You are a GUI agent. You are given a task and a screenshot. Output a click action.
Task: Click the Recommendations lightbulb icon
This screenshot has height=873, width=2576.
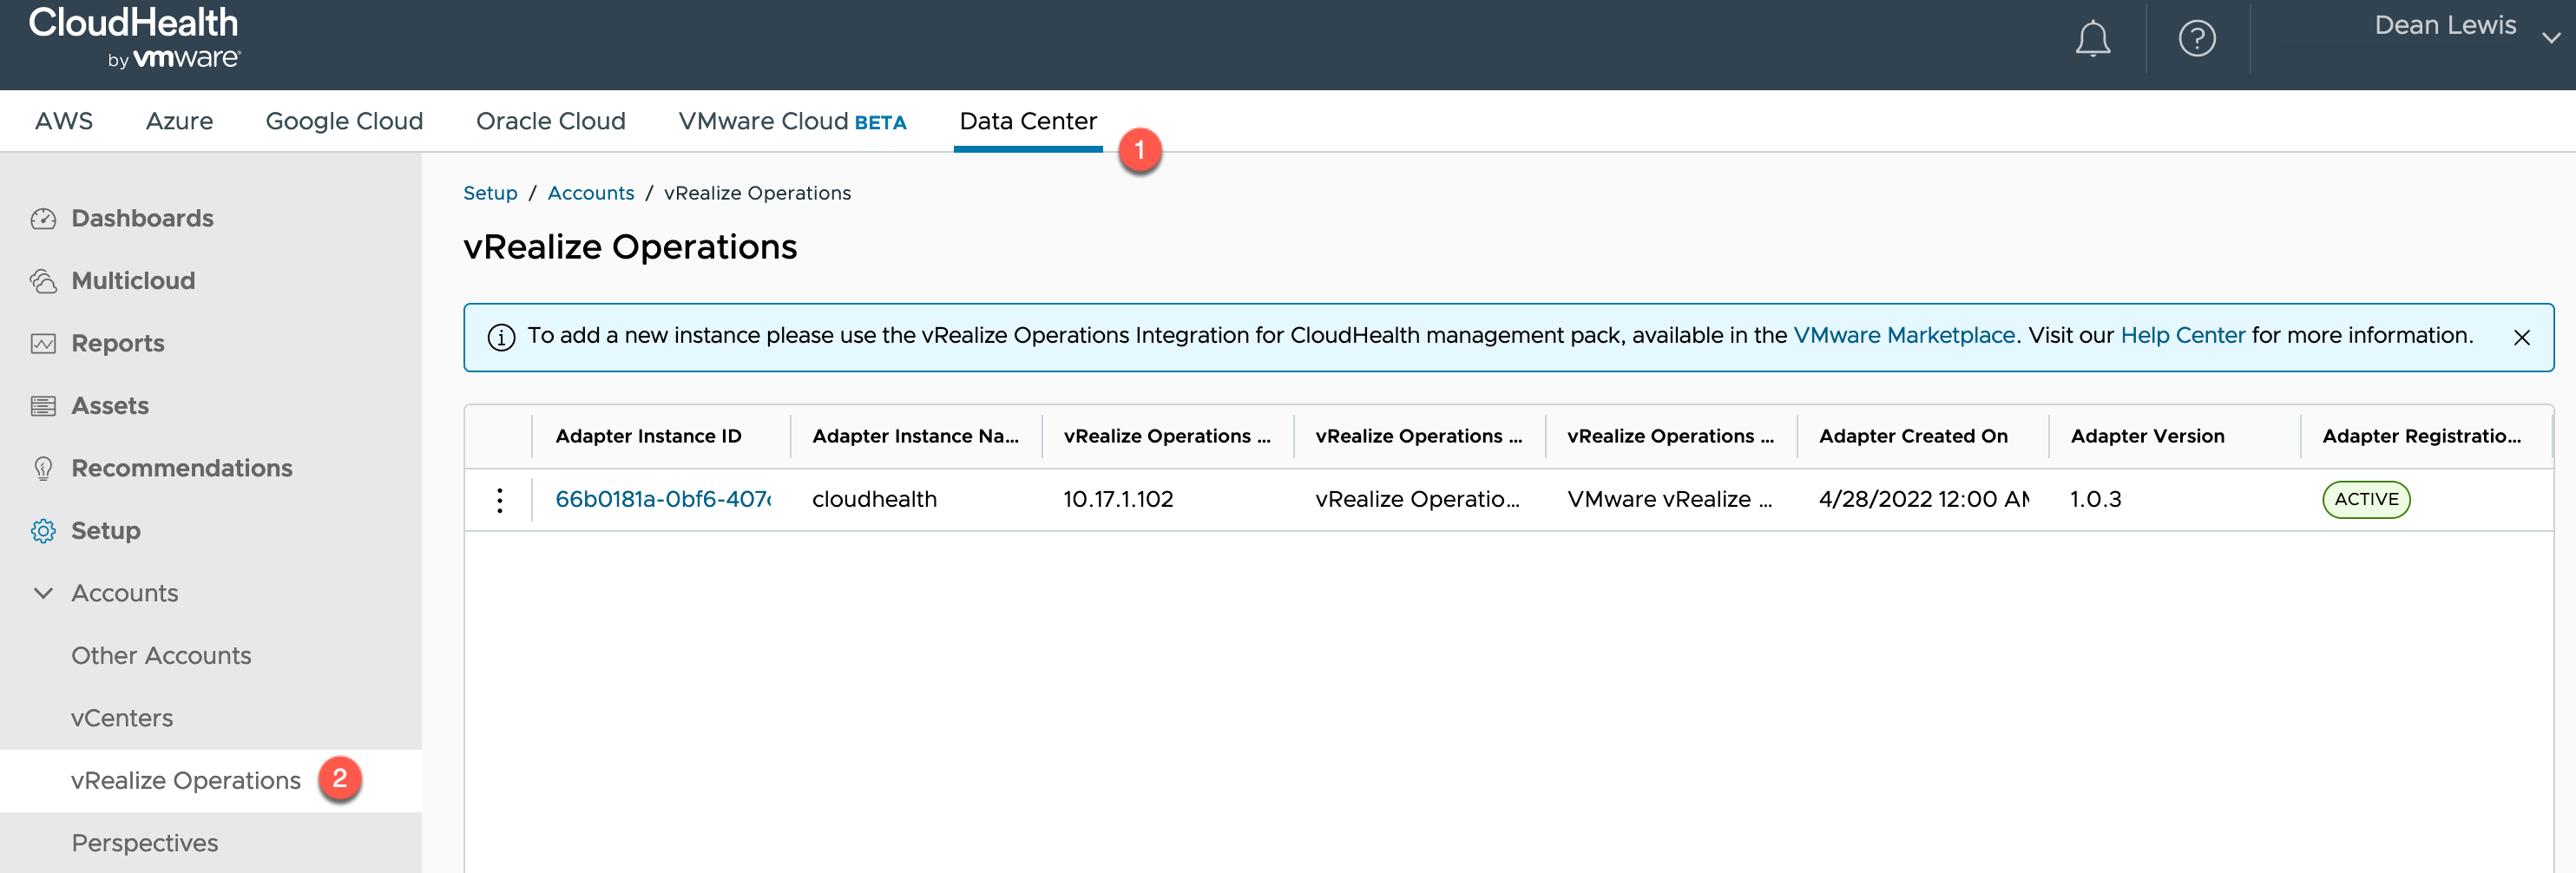[43, 468]
